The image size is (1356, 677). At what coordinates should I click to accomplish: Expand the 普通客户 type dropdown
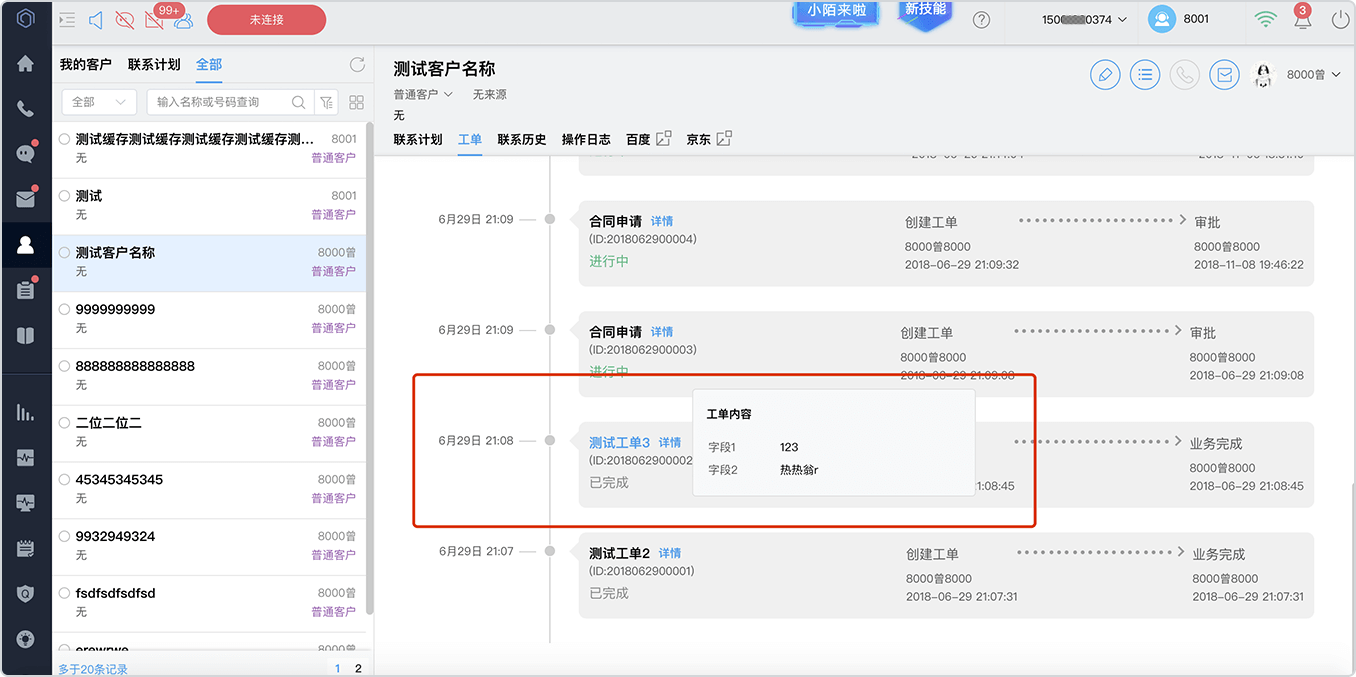423,94
